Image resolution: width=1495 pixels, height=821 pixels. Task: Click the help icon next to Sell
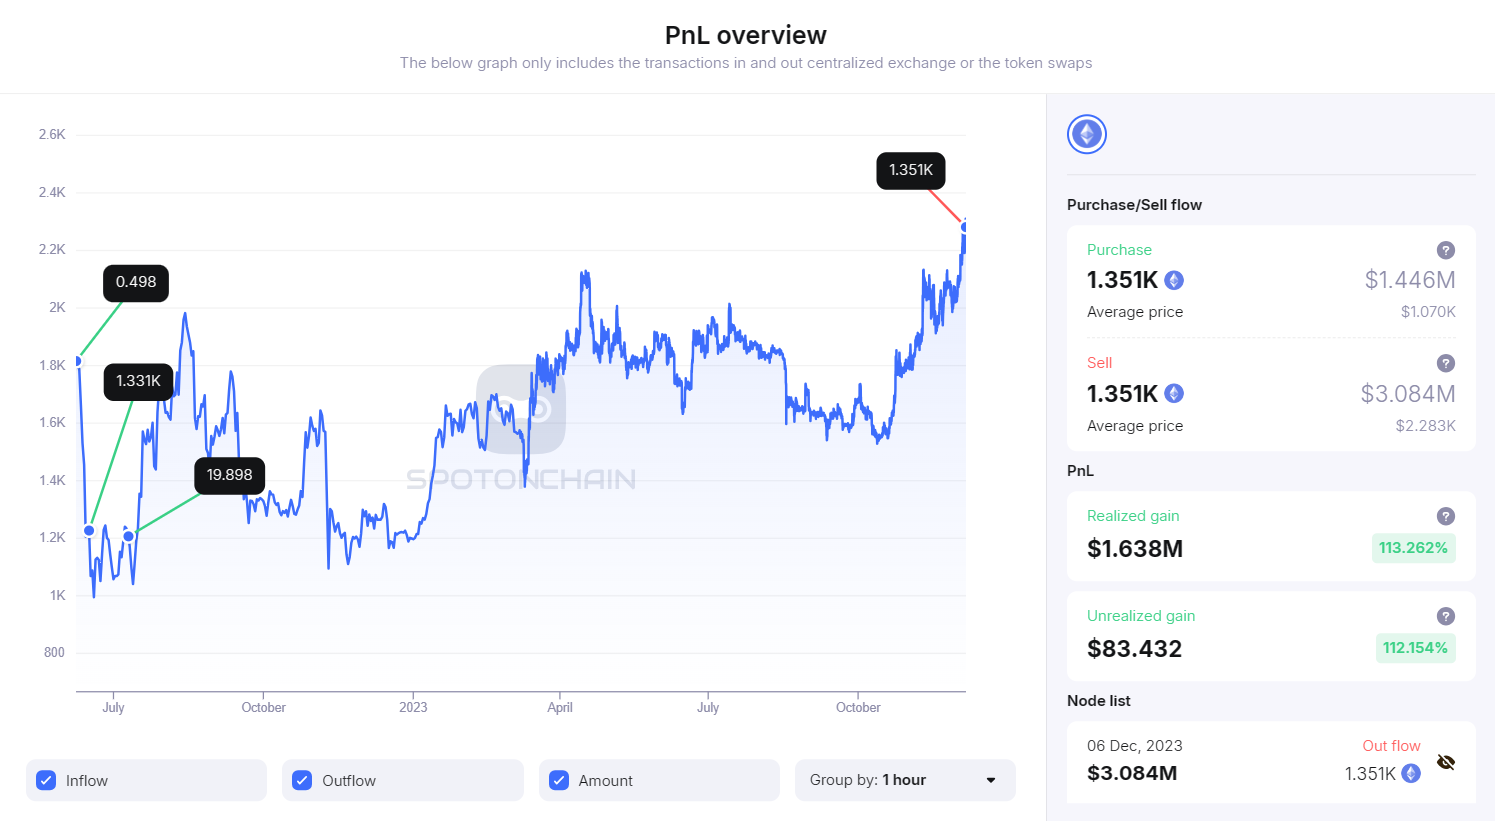(1445, 363)
